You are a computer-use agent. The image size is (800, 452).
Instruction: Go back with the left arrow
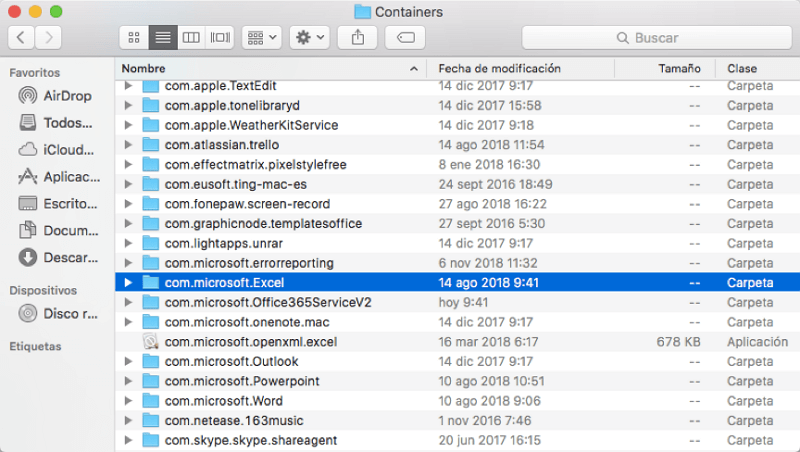pyautogui.click(x=21, y=38)
